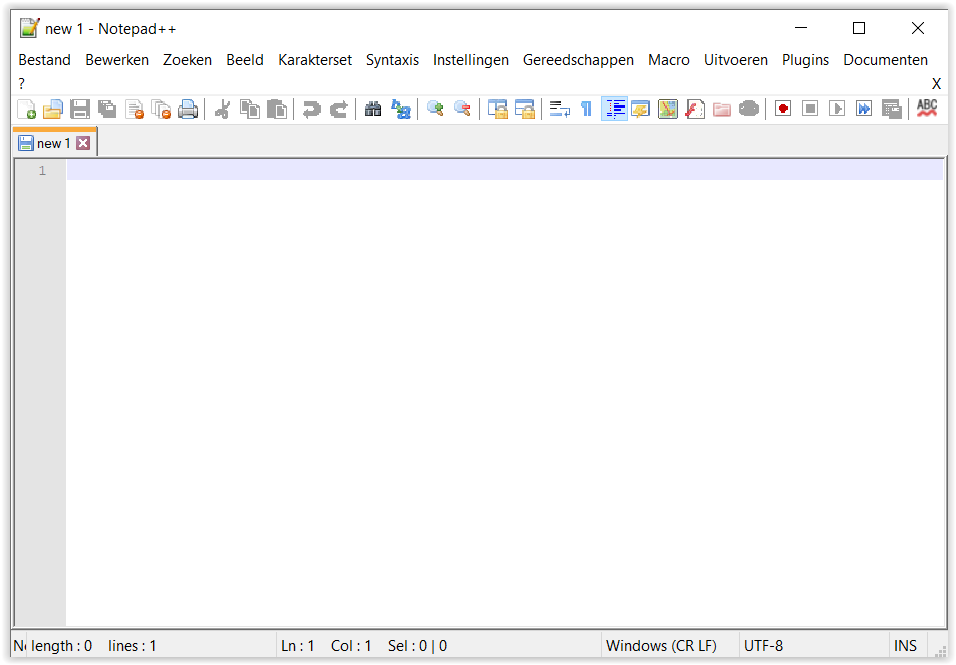This screenshot has height=665, width=956.
Task: Toggle the indent guide button
Action: click(x=614, y=109)
